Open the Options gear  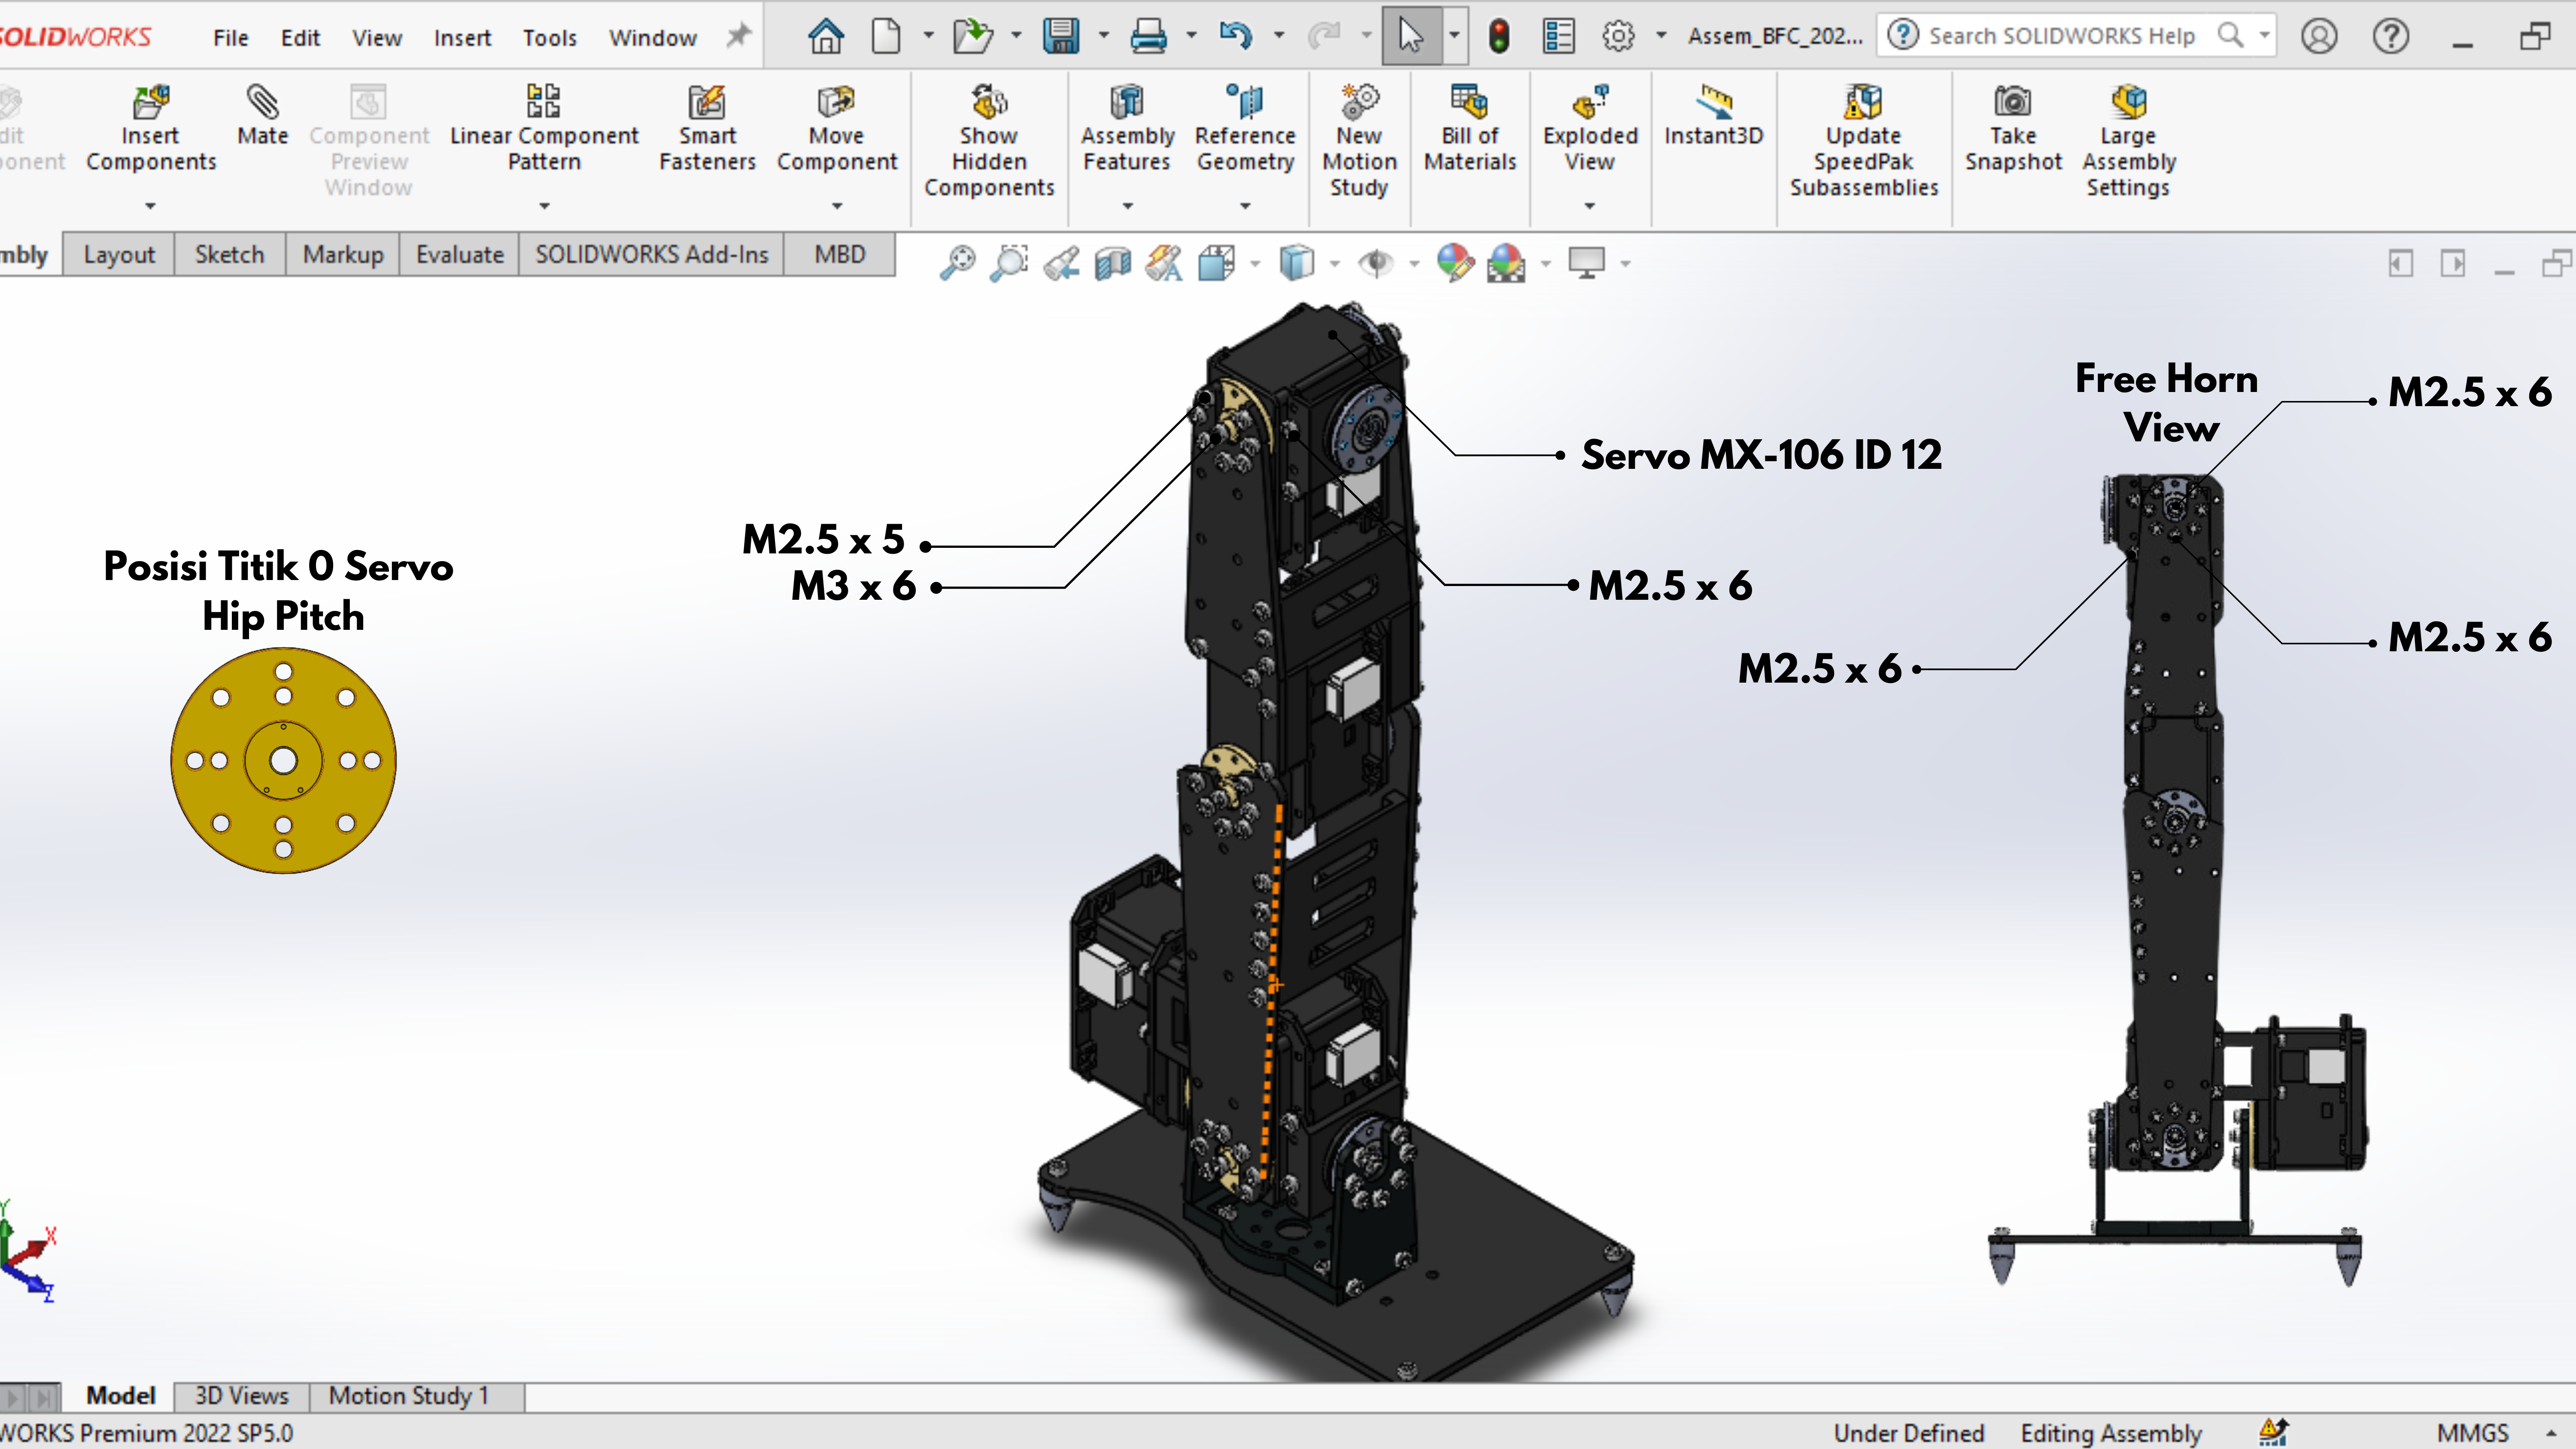click(x=1618, y=37)
